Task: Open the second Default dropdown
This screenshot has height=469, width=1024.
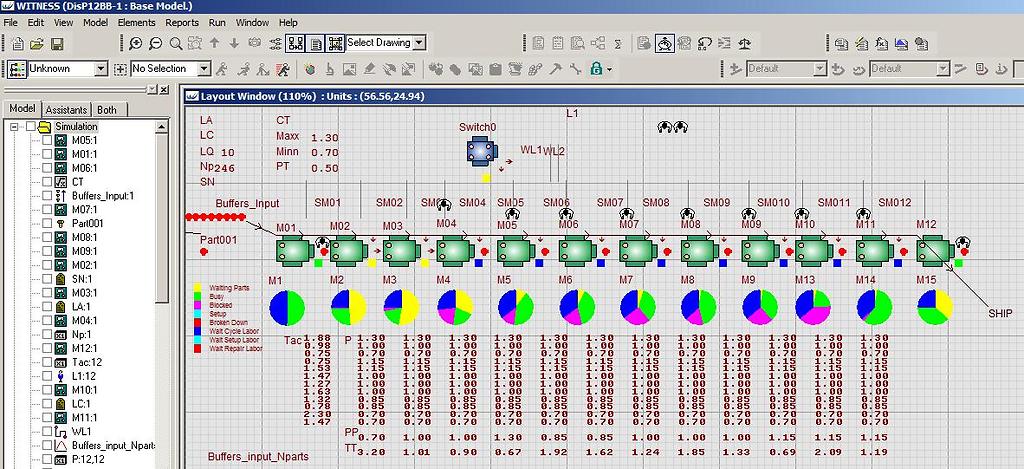Action: 942,69
